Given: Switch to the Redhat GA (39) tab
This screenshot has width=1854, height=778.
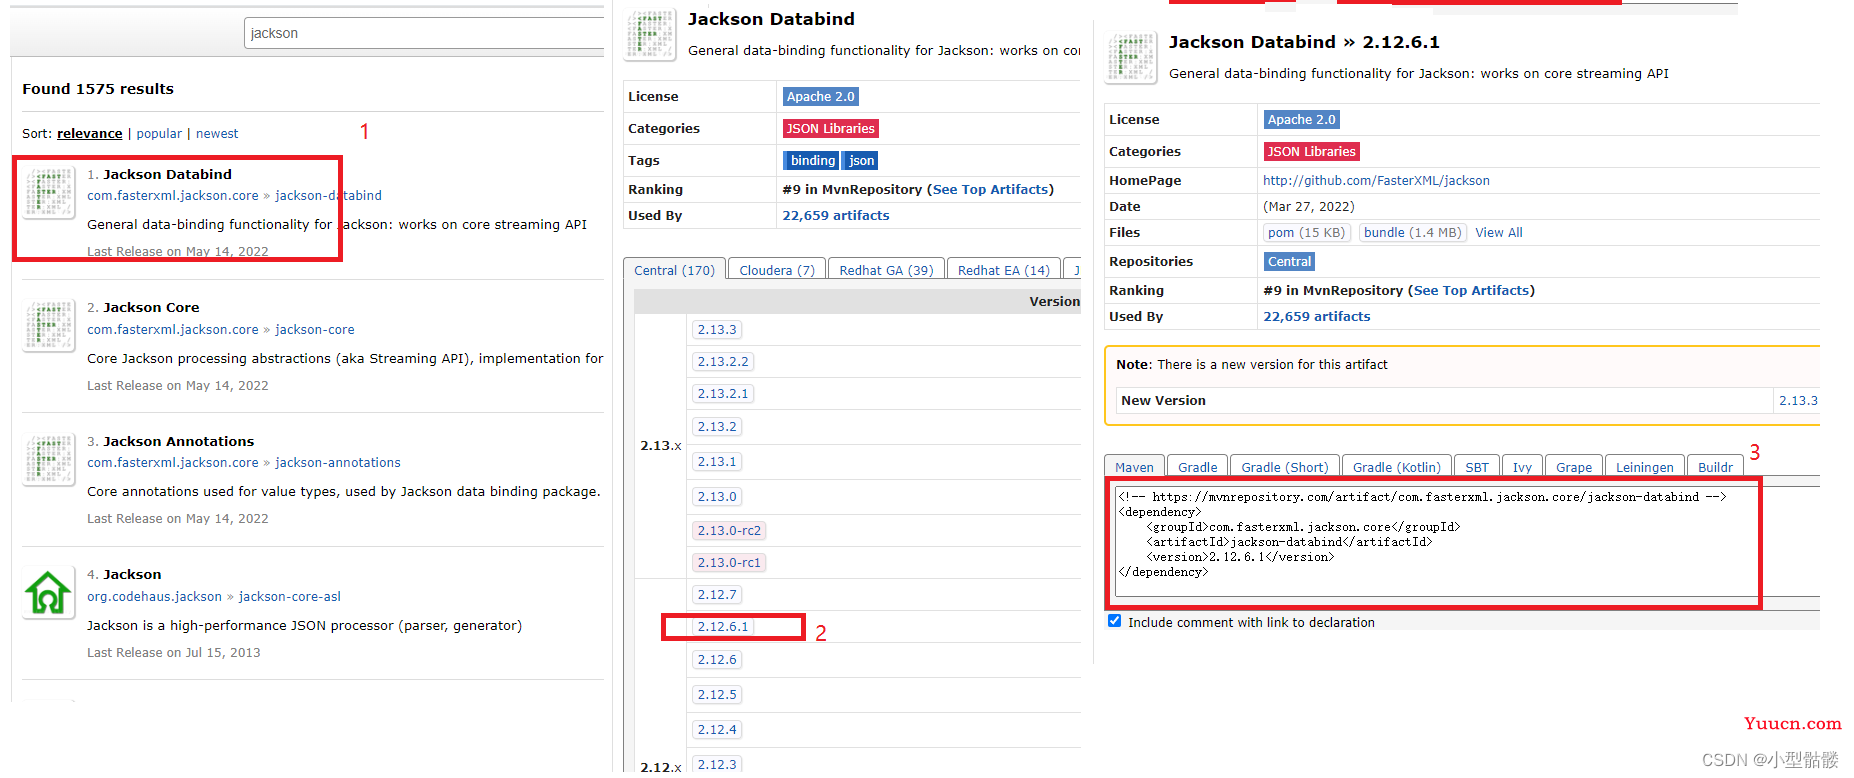Looking at the screenshot, I should click(886, 270).
